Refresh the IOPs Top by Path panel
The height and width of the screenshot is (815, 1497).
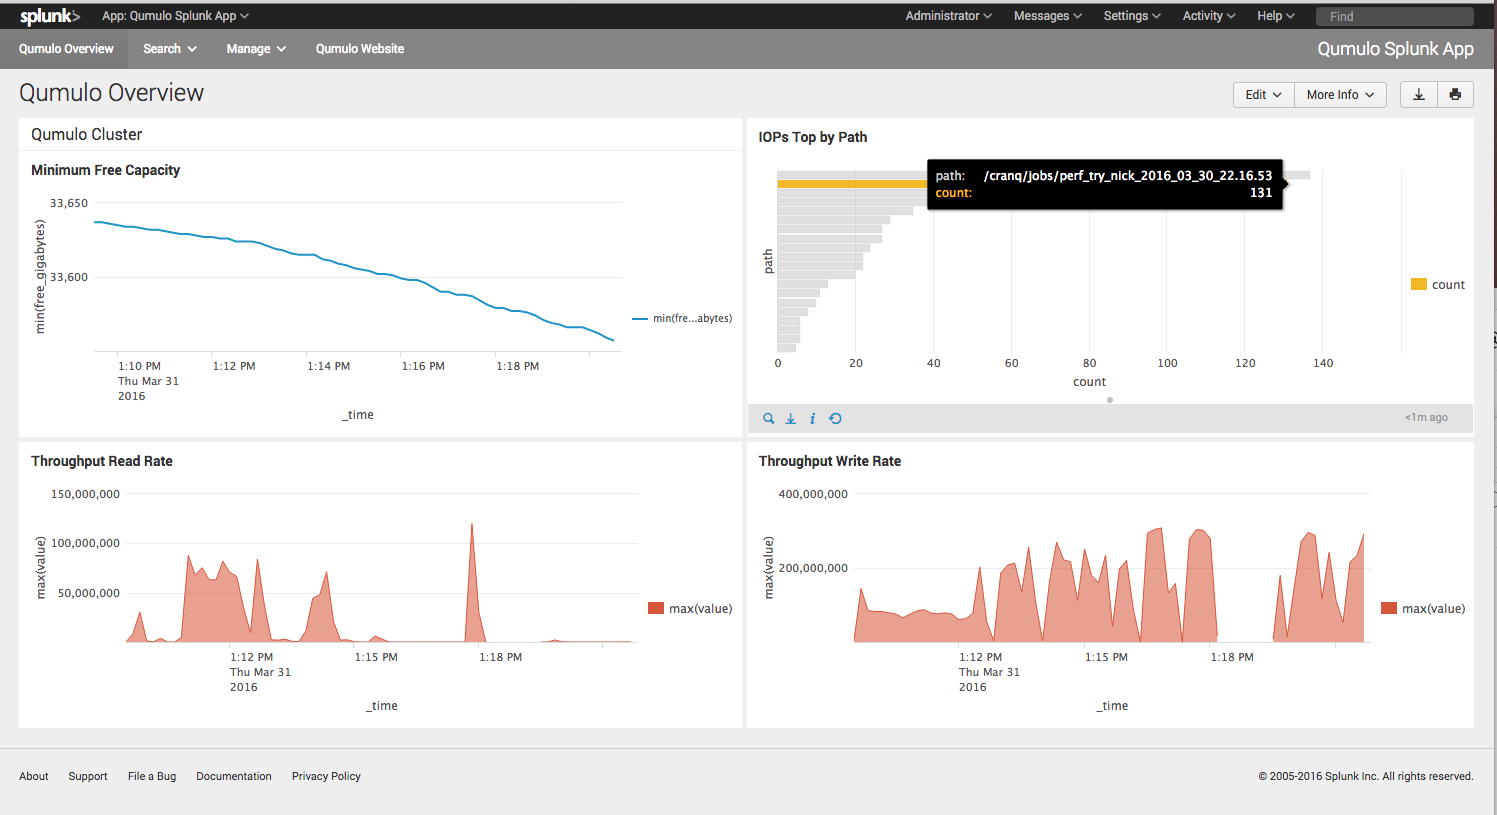click(836, 418)
